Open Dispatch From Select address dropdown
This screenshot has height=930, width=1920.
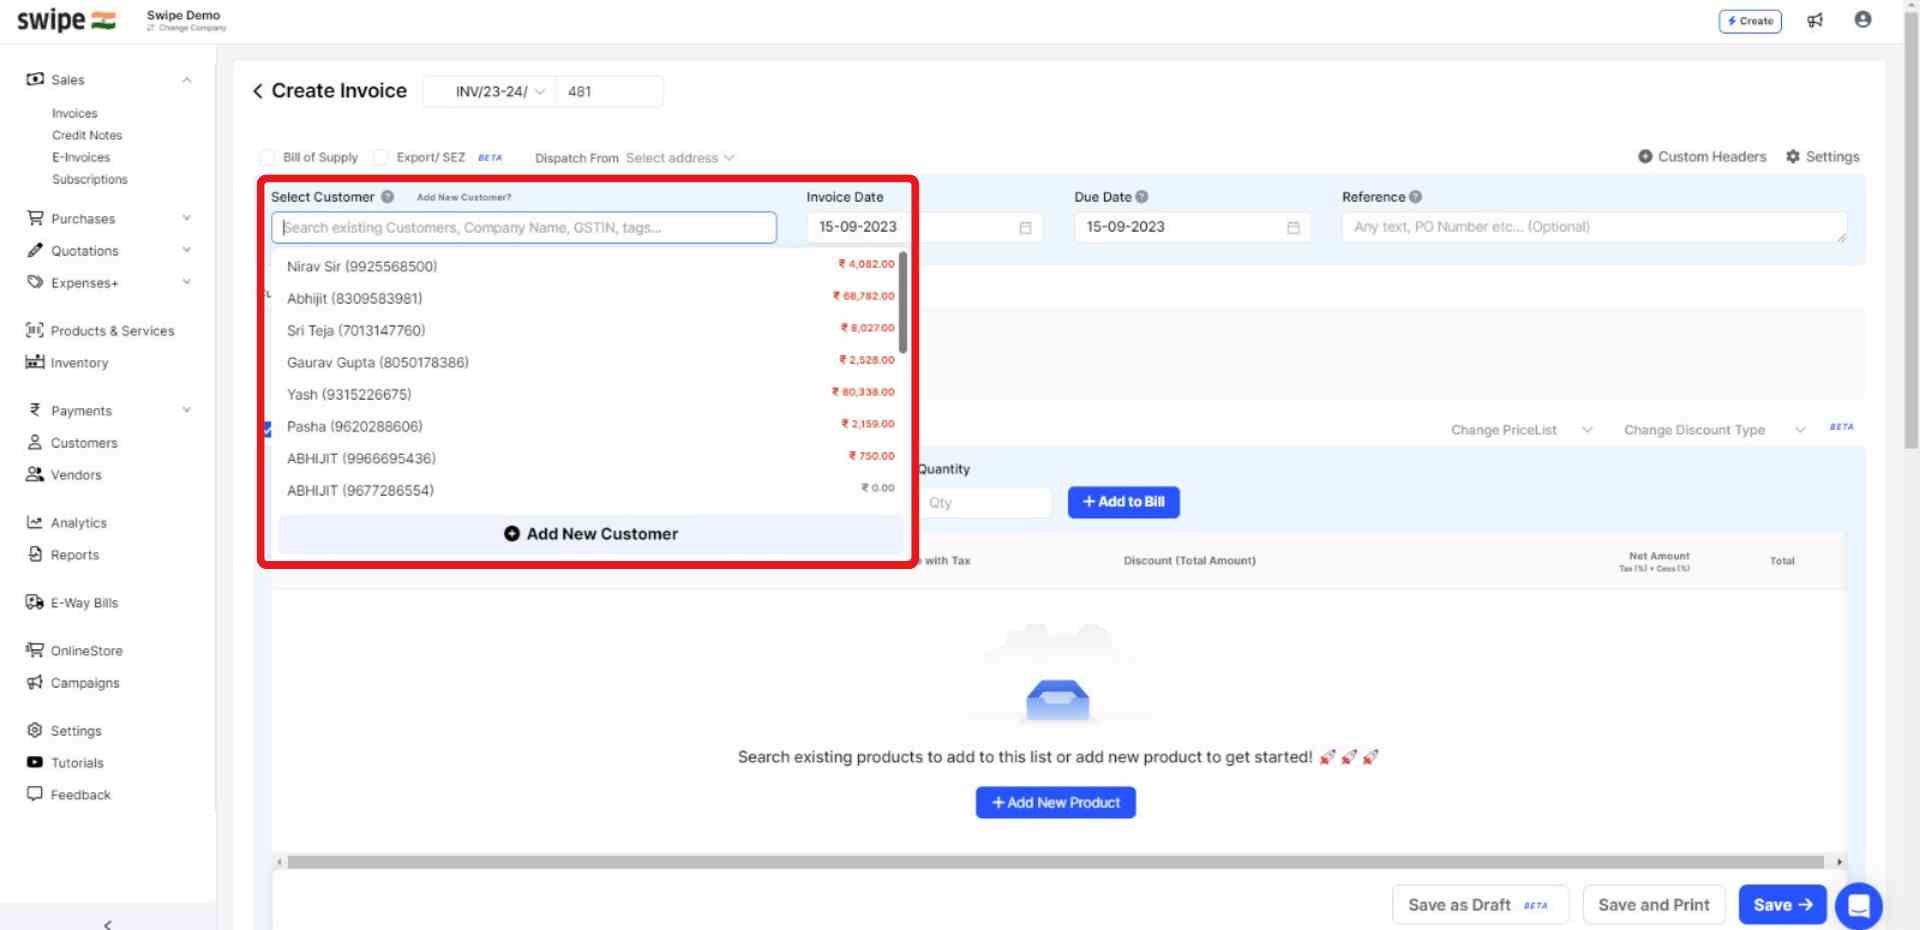(680, 158)
